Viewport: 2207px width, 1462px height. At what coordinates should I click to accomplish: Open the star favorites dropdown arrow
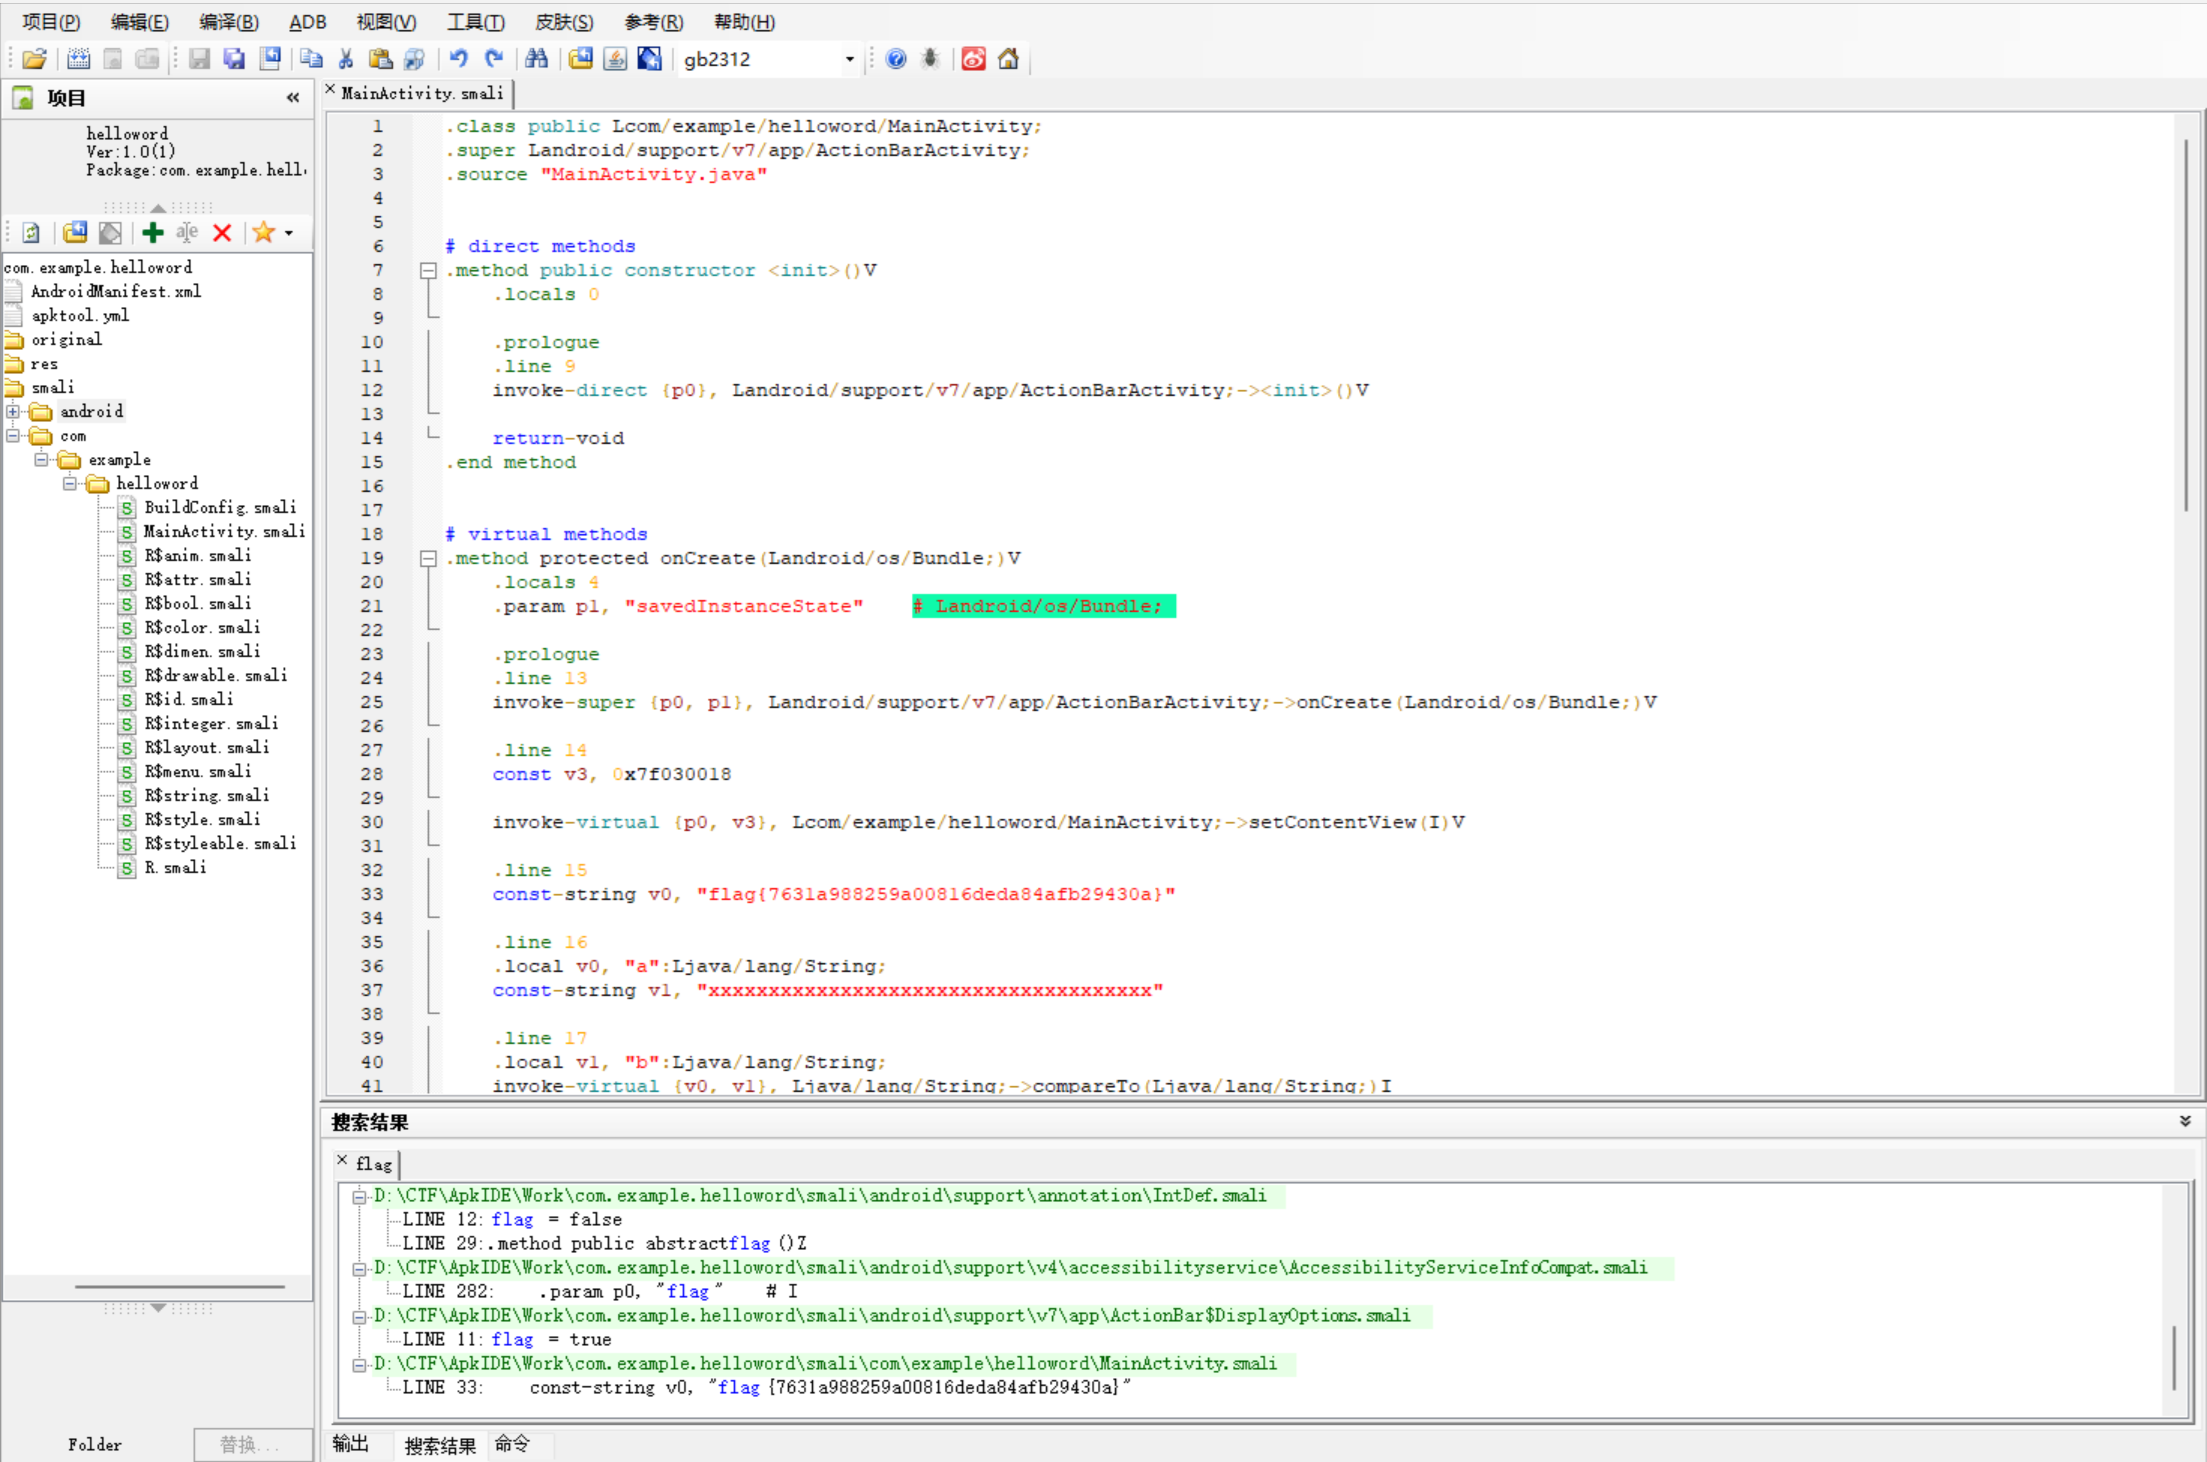[x=289, y=233]
